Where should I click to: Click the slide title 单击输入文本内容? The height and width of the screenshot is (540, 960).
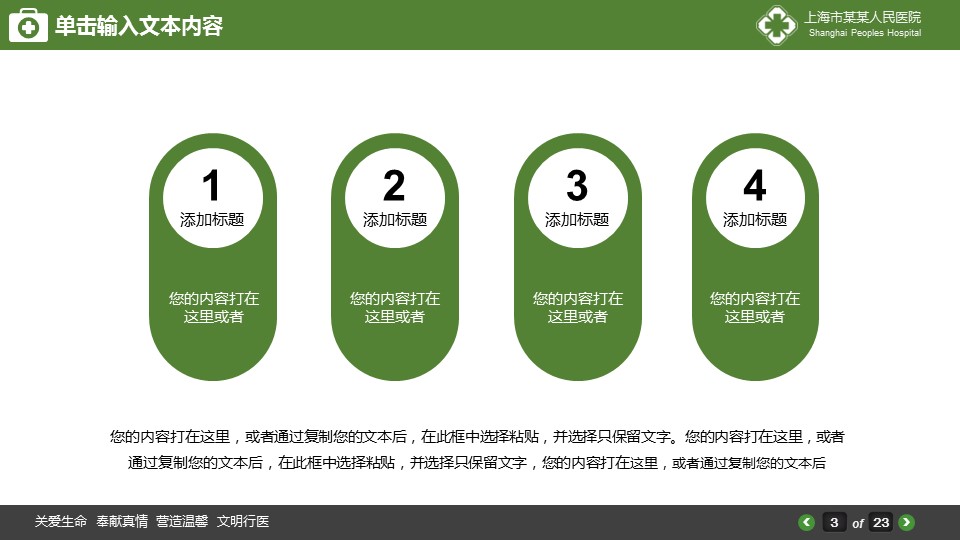coord(138,26)
